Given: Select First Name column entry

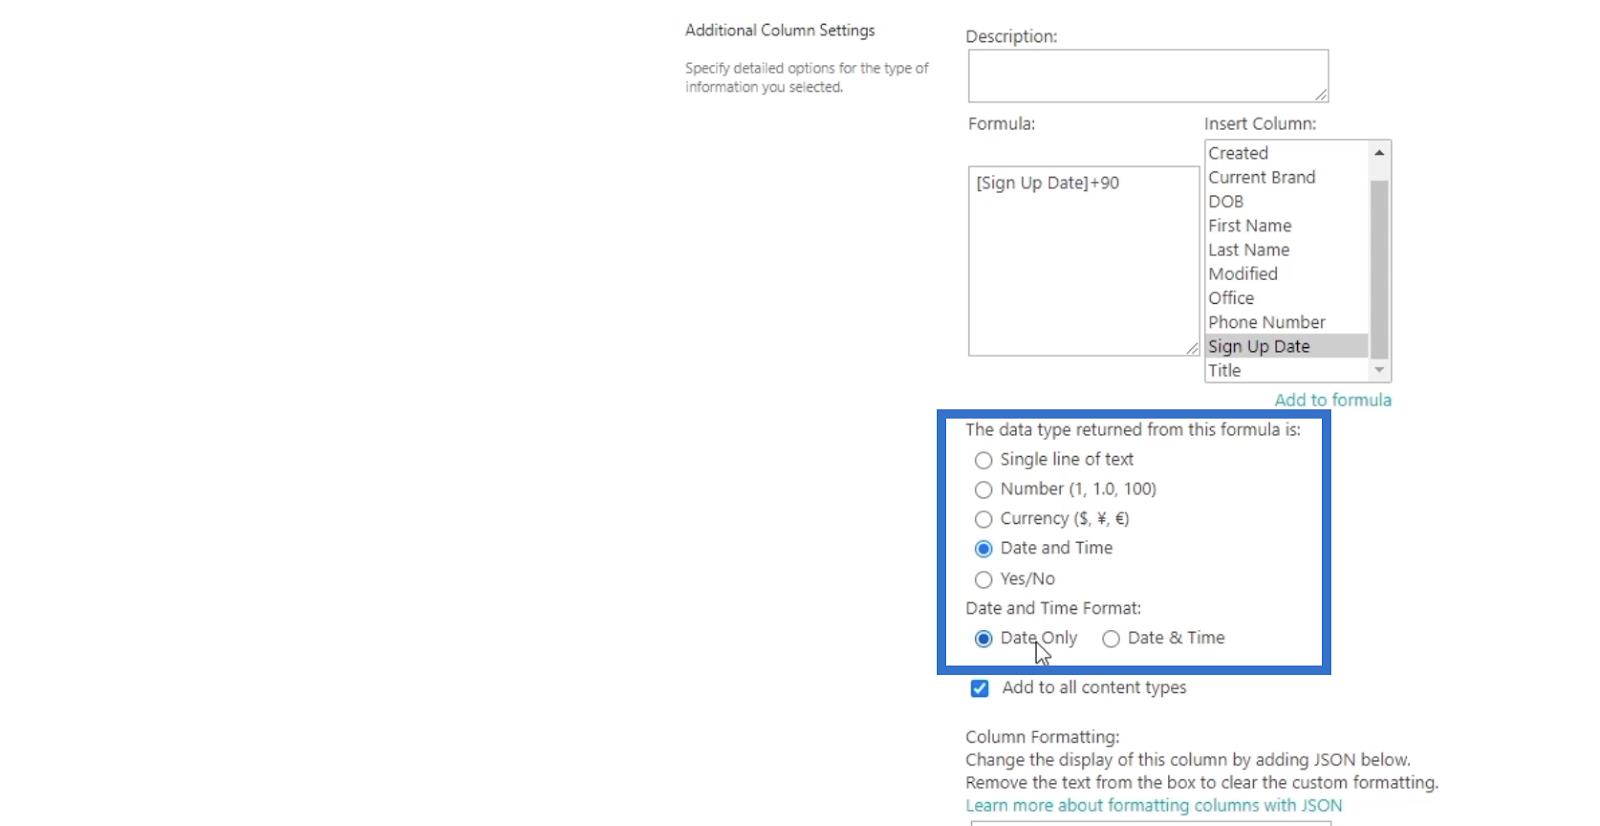Looking at the screenshot, I should pyautogui.click(x=1287, y=226).
